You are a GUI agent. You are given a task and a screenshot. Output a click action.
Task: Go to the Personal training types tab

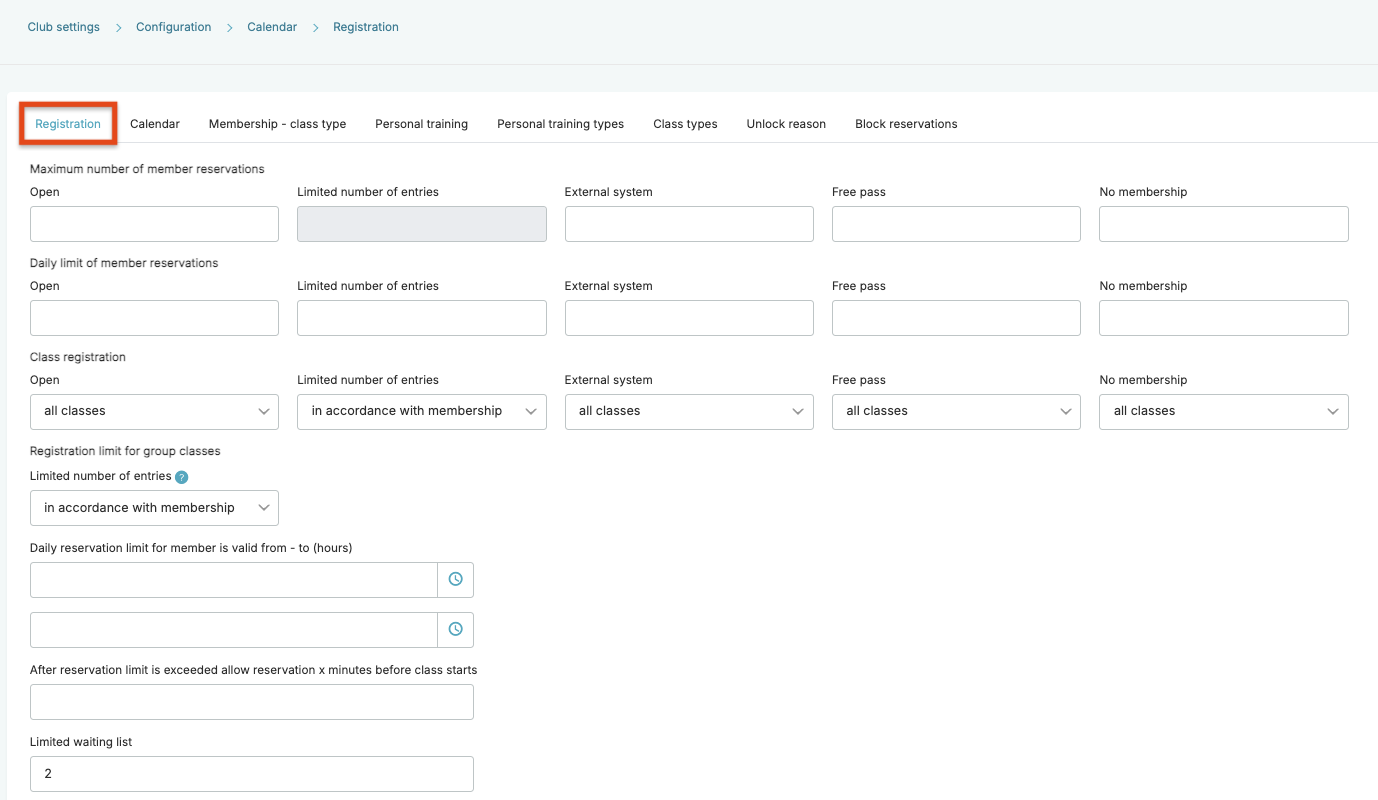click(x=560, y=124)
